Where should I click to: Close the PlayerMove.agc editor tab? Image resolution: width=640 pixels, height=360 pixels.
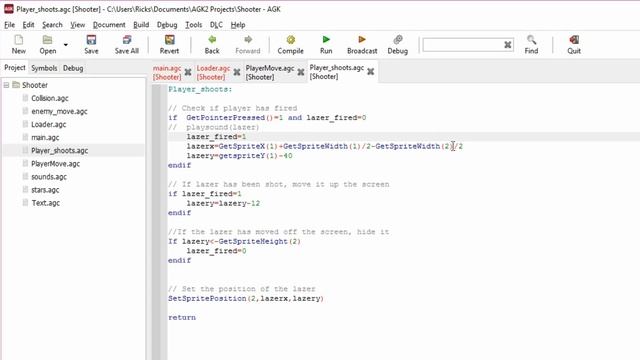pos(301,72)
